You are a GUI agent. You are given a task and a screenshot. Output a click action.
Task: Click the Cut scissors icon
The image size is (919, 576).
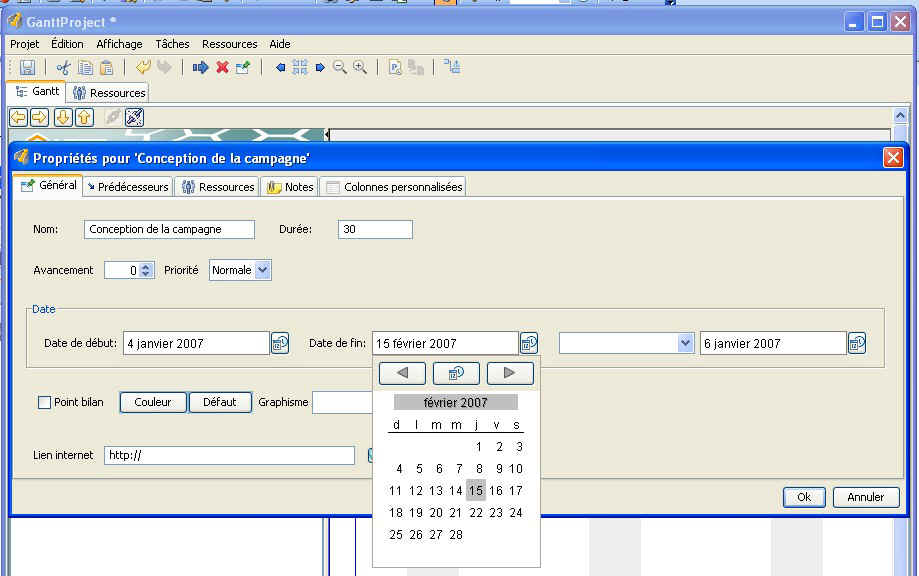(x=63, y=67)
